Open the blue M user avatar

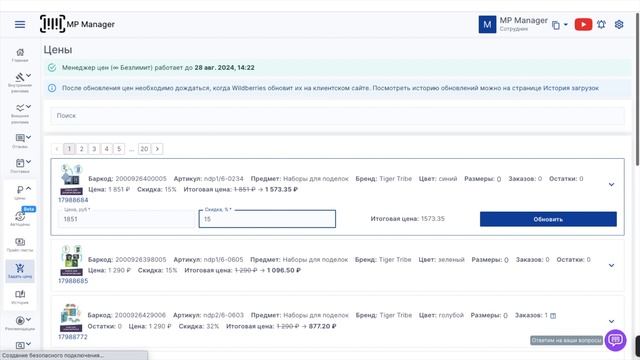coord(487,24)
